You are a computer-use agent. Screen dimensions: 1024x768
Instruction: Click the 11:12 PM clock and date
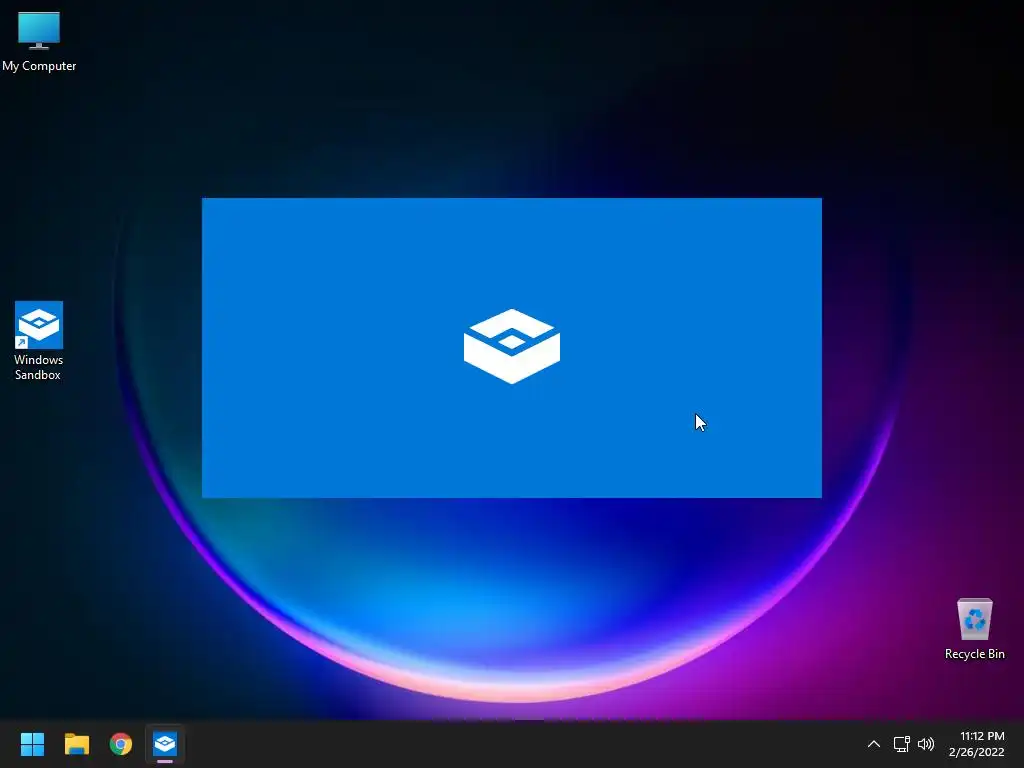[976, 744]
